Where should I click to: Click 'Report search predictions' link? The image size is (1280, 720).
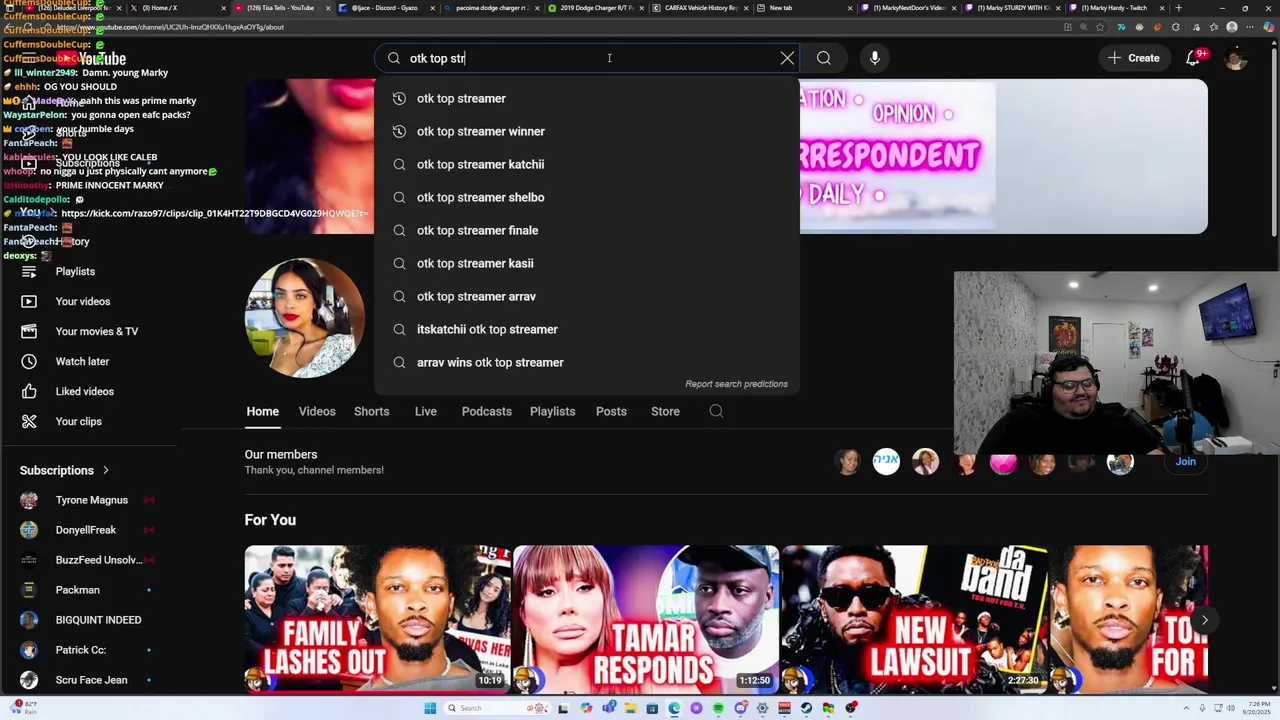tap(736, 384)
